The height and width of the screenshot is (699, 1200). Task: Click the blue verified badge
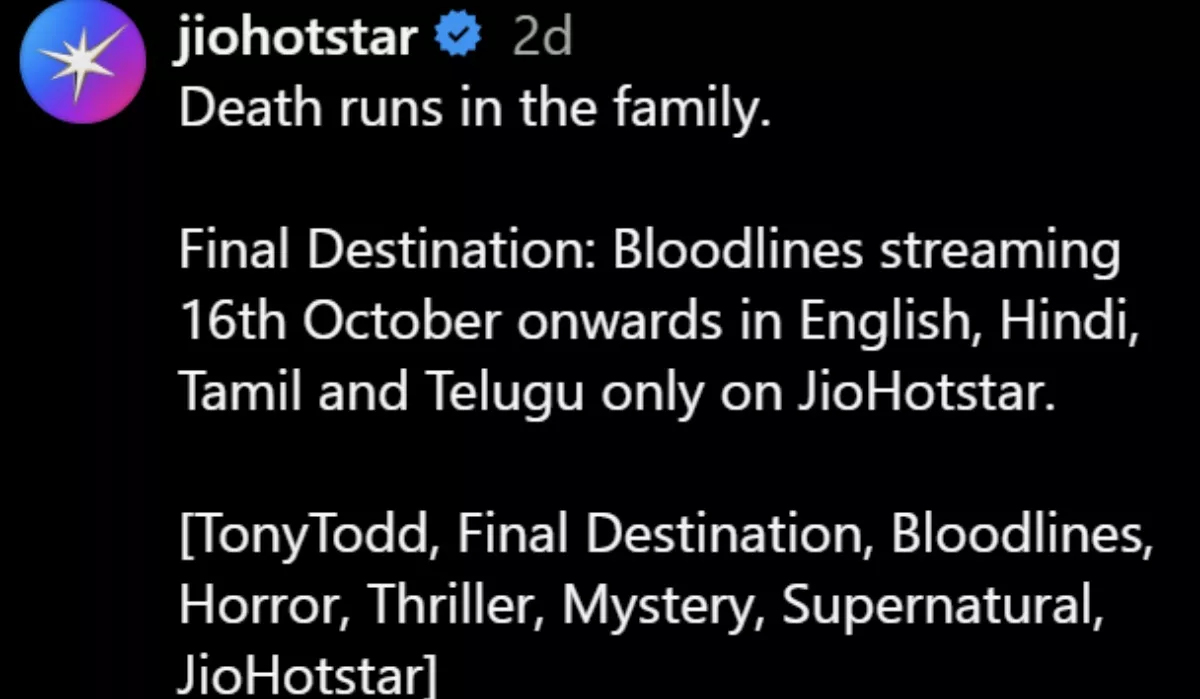460,40
